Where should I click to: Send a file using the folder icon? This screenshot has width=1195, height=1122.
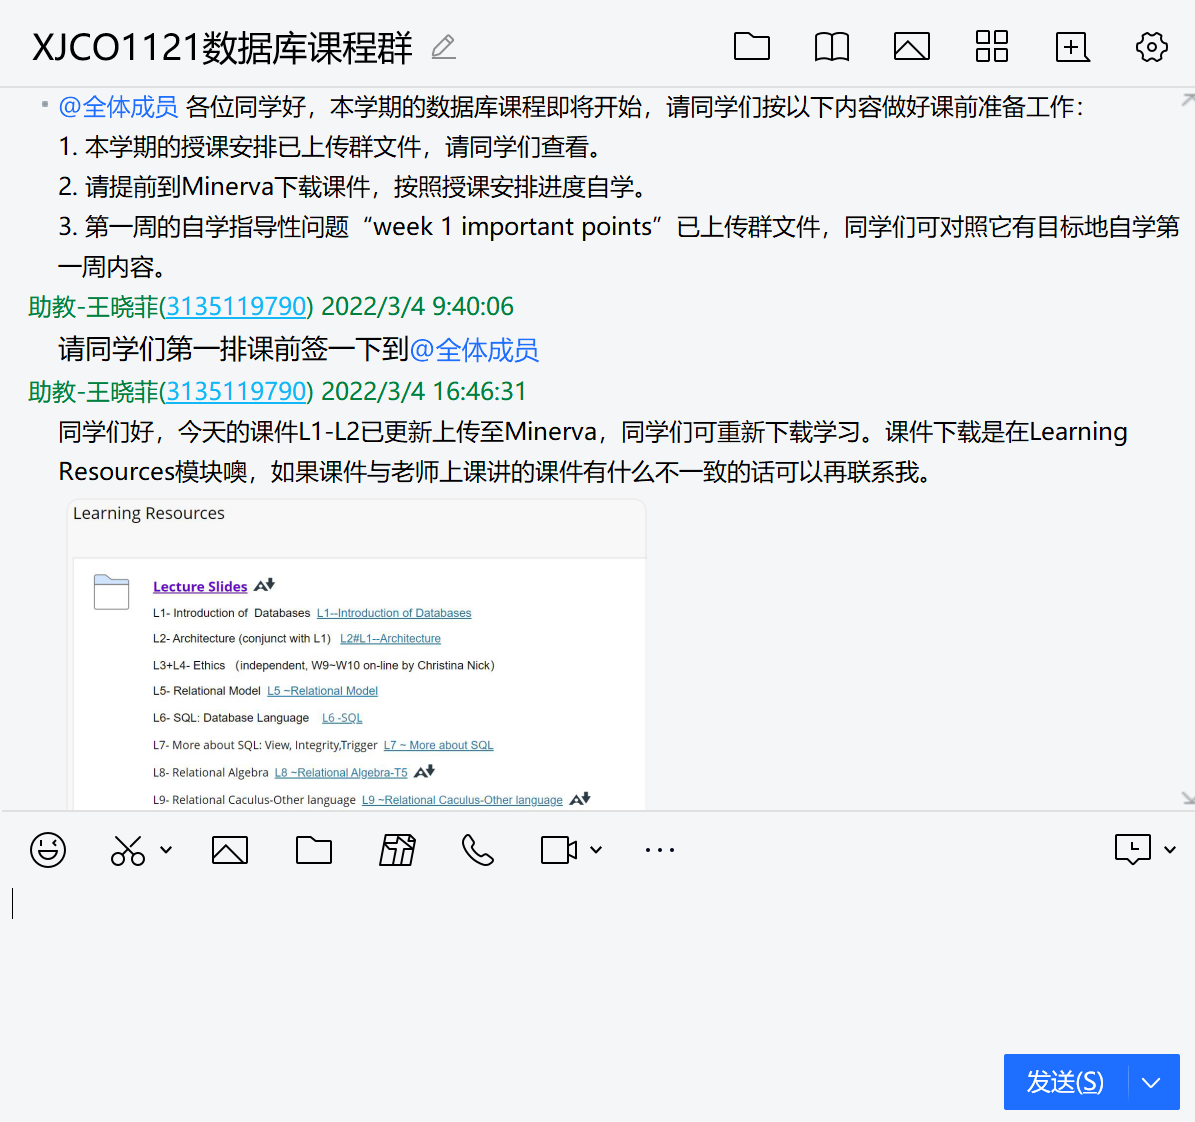(x=314, y=850)
